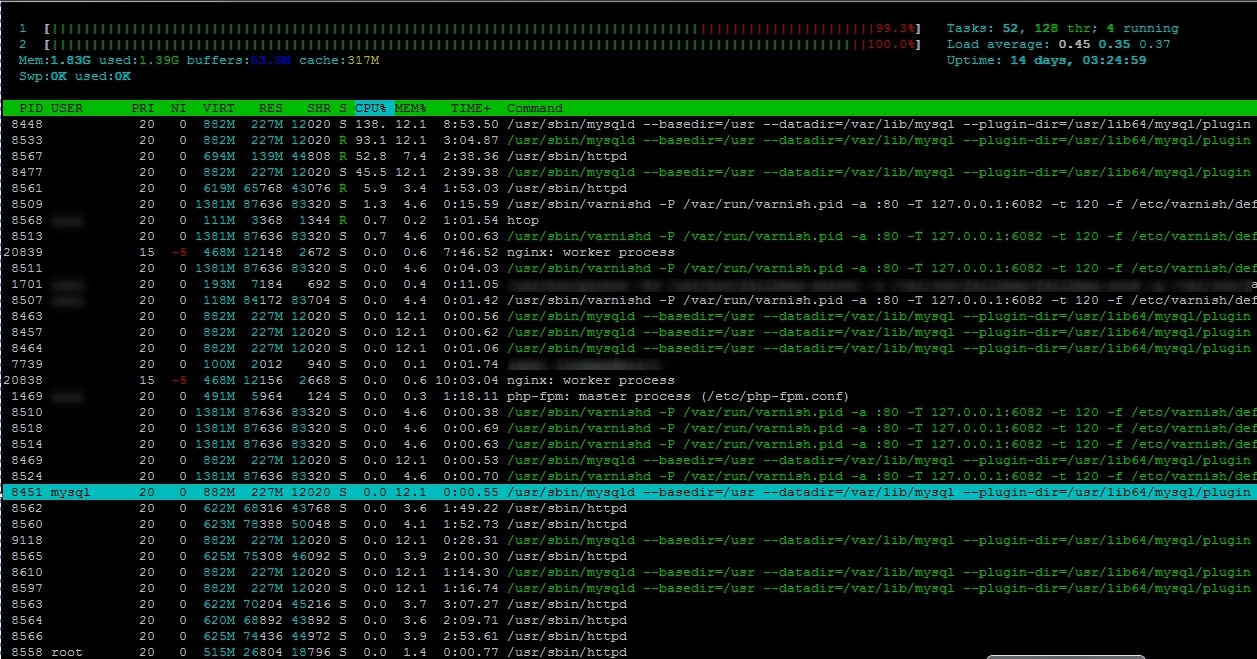Click the RES column header
This screenshot has height=659, width=1257.
coord(270,108)
